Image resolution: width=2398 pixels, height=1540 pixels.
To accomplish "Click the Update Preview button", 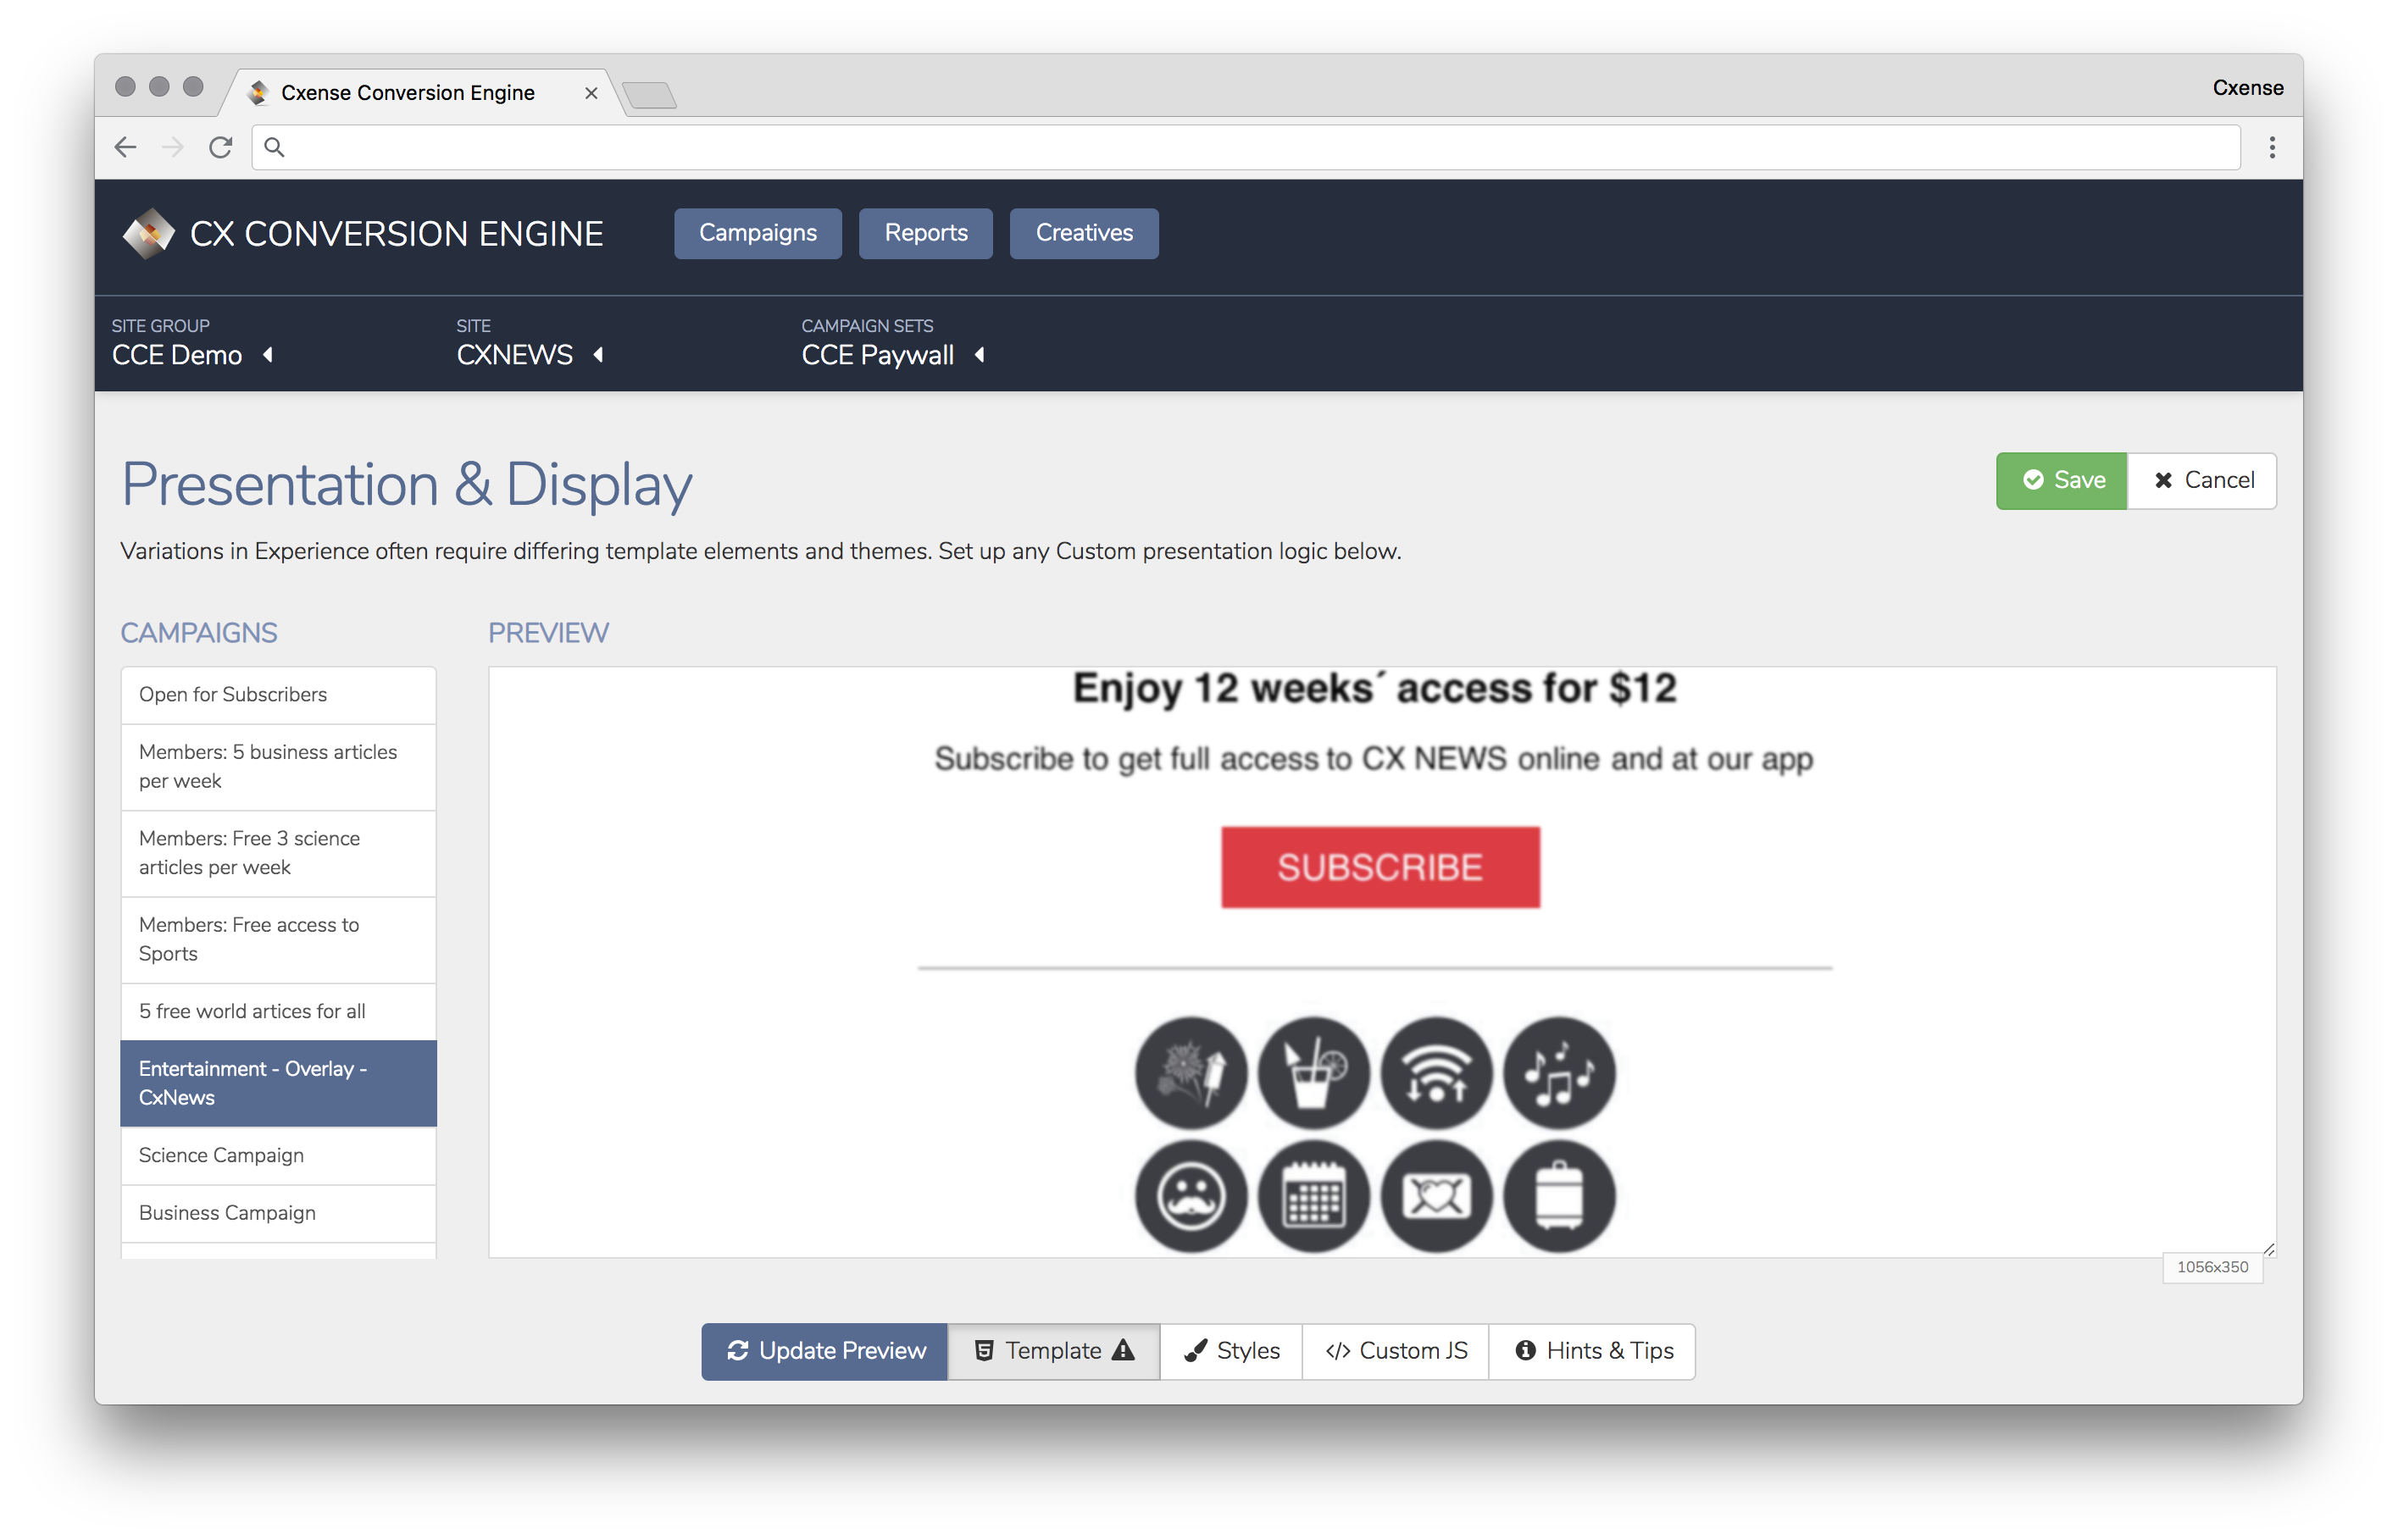I will click(825, 1351).
